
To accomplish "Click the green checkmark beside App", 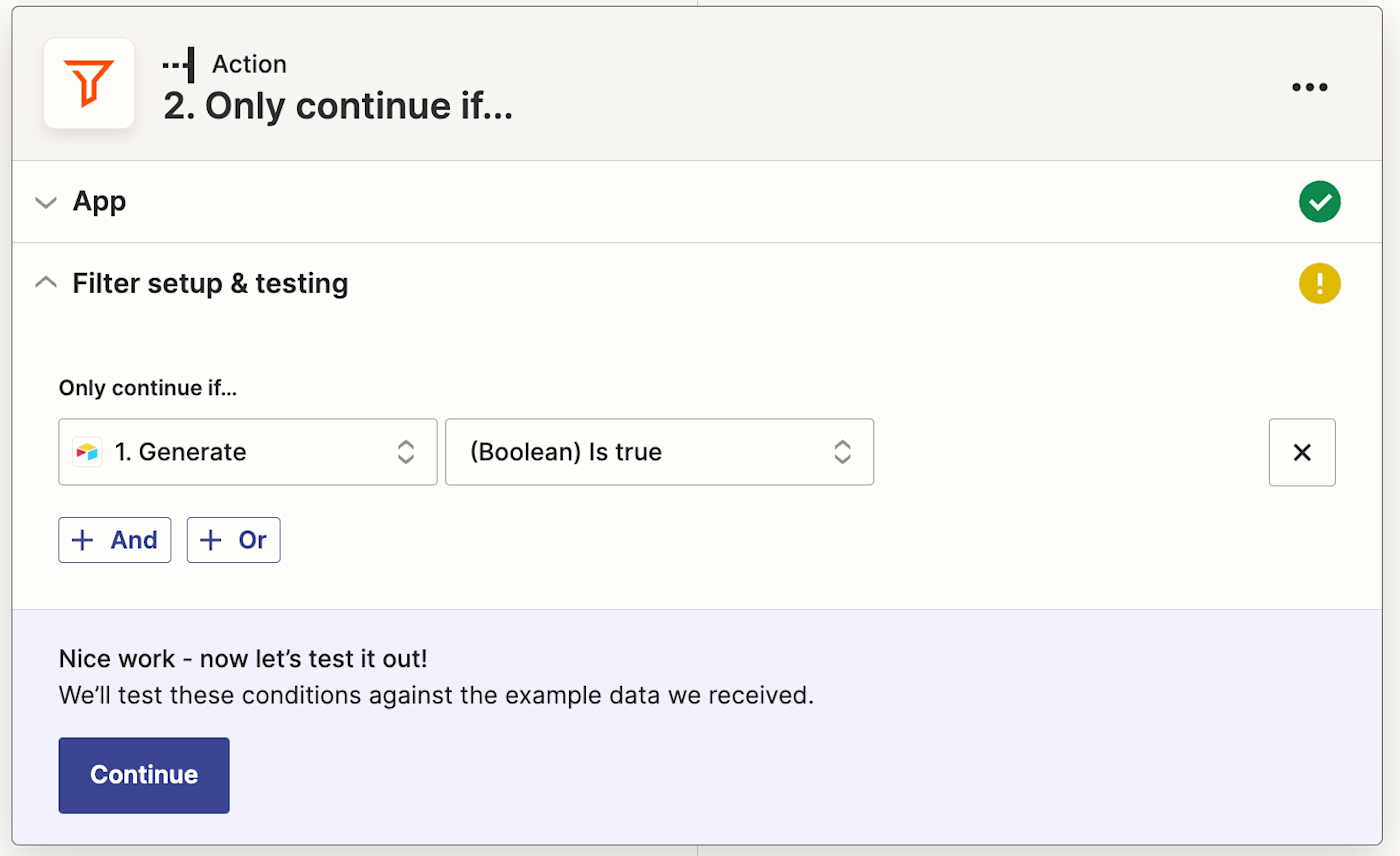I will 1319,203.
